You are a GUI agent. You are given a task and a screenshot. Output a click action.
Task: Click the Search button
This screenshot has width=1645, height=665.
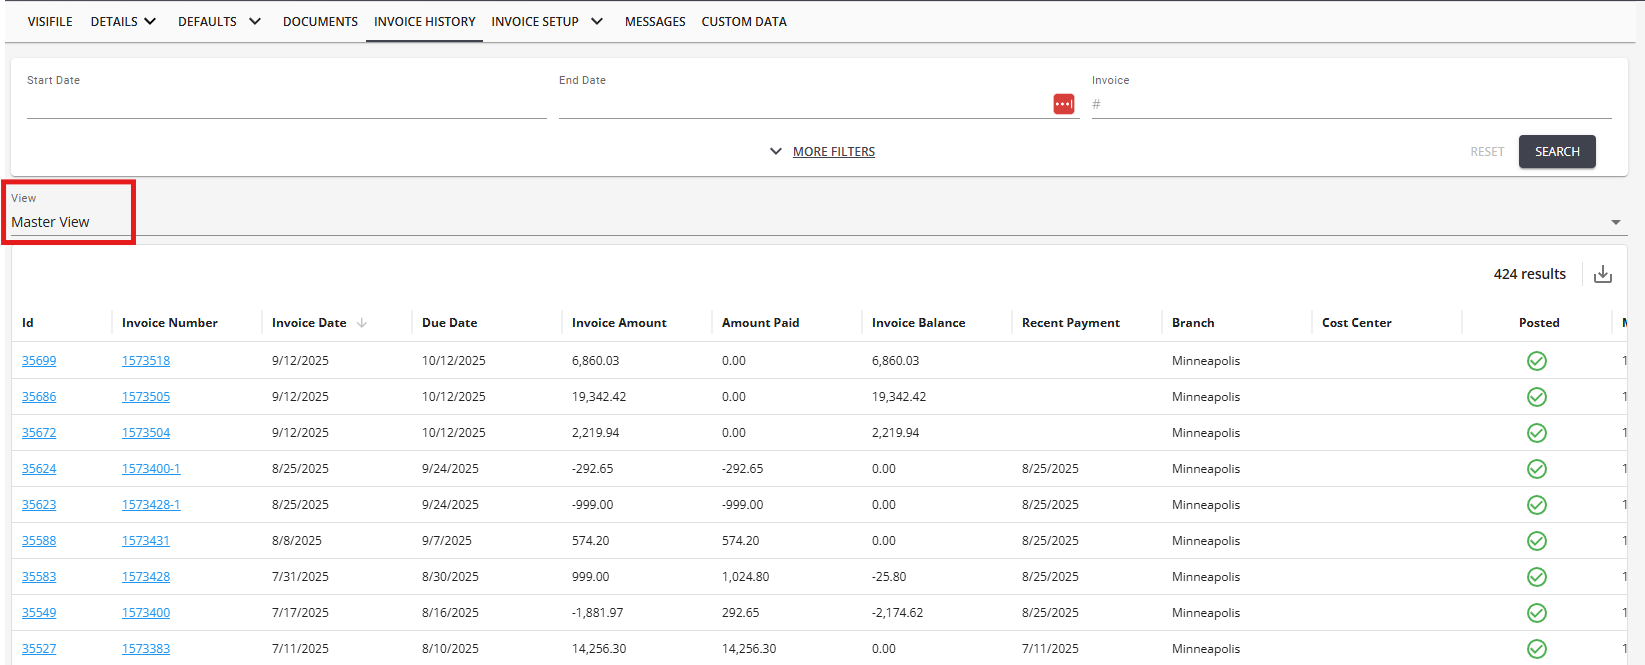tap(1557, 152)
